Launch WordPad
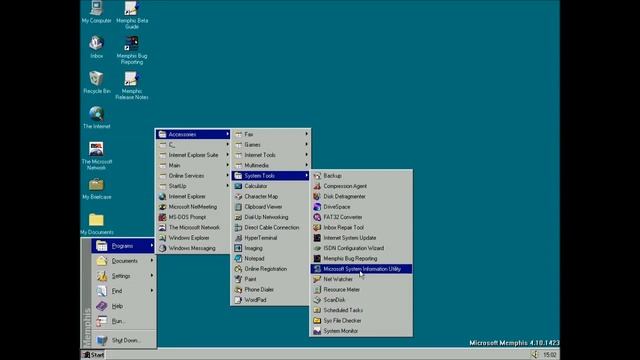Screen dimensions: 640x360 [x=271, y=300]
